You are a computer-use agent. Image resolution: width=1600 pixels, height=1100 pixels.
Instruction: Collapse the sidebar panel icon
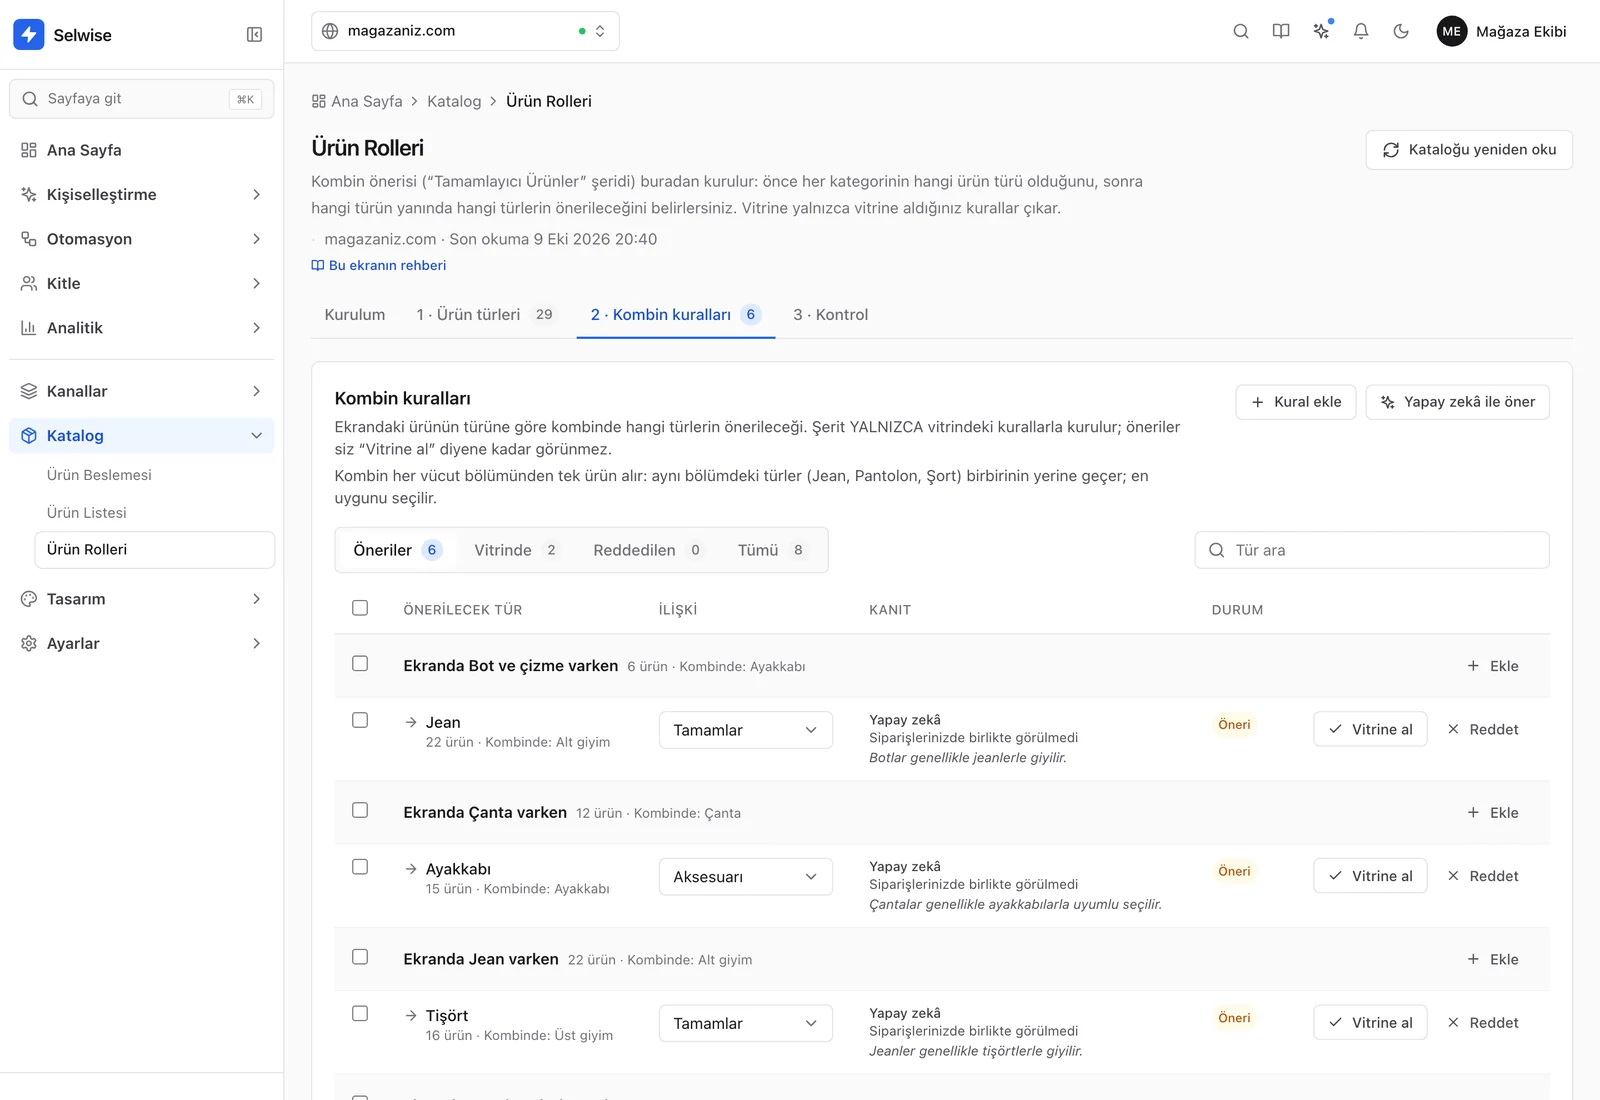pyautogui.click(x=254, y=35)
